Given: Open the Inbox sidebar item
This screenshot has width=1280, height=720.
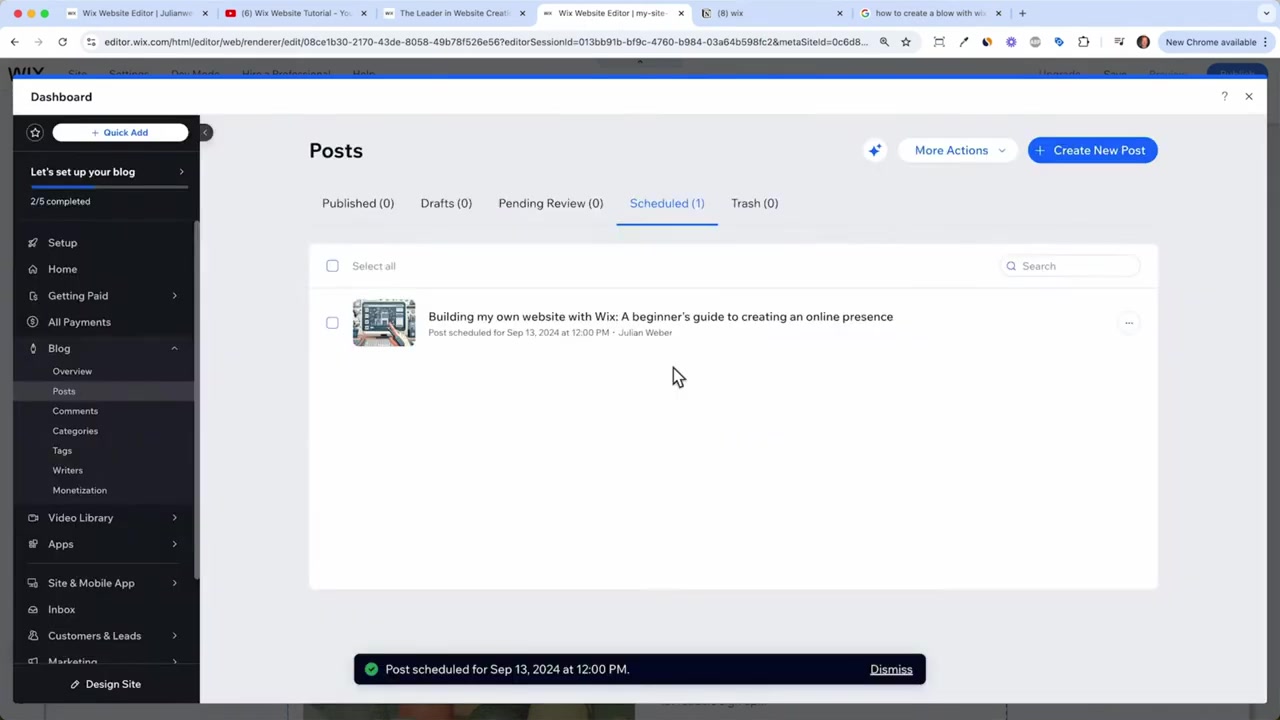Looking at the screenshot, I should click(x=61, y=610).
